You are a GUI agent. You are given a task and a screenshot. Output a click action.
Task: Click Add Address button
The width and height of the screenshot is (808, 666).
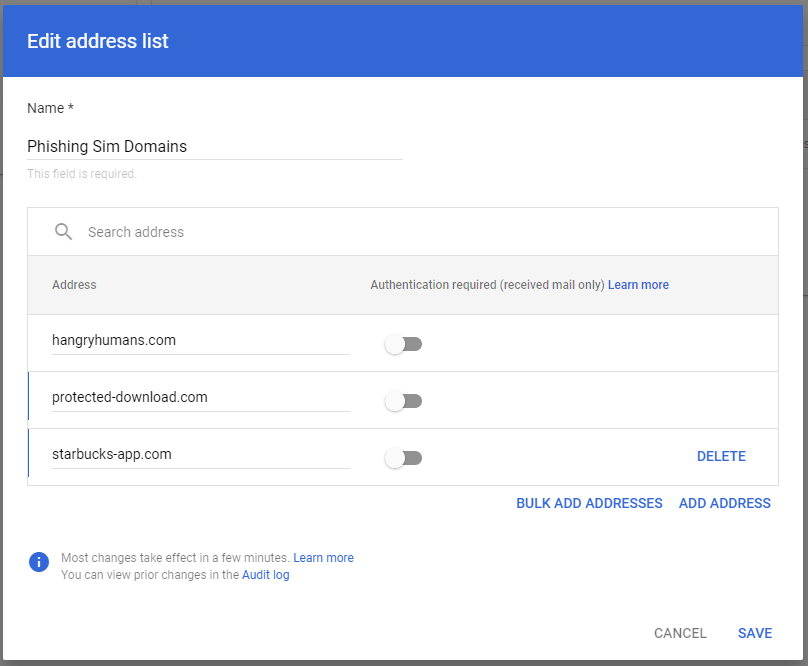tap(725, 503)
